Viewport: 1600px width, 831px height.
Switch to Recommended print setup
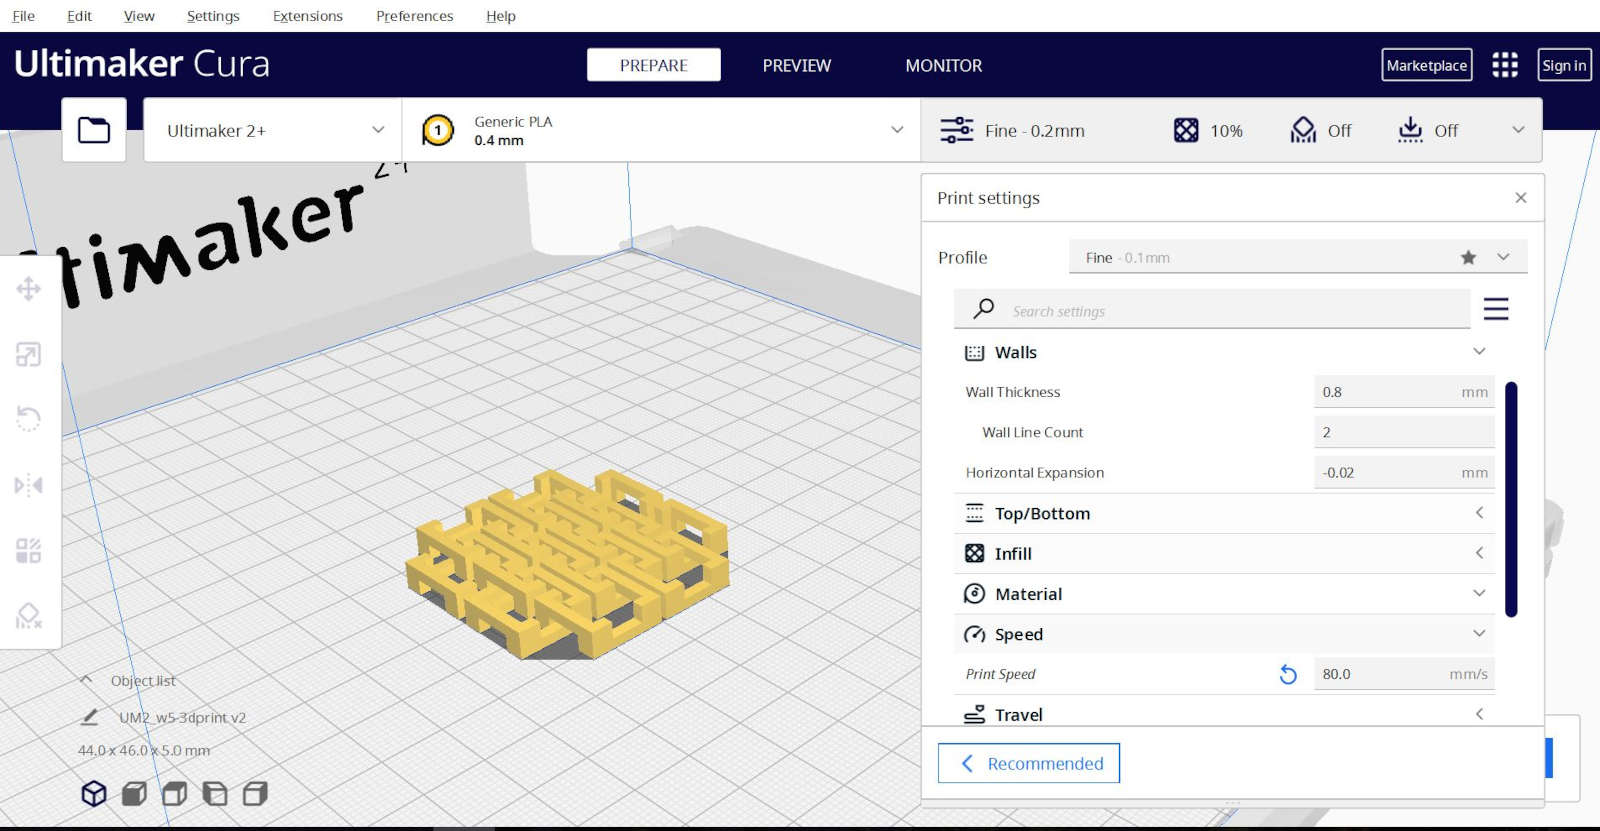1029,763
